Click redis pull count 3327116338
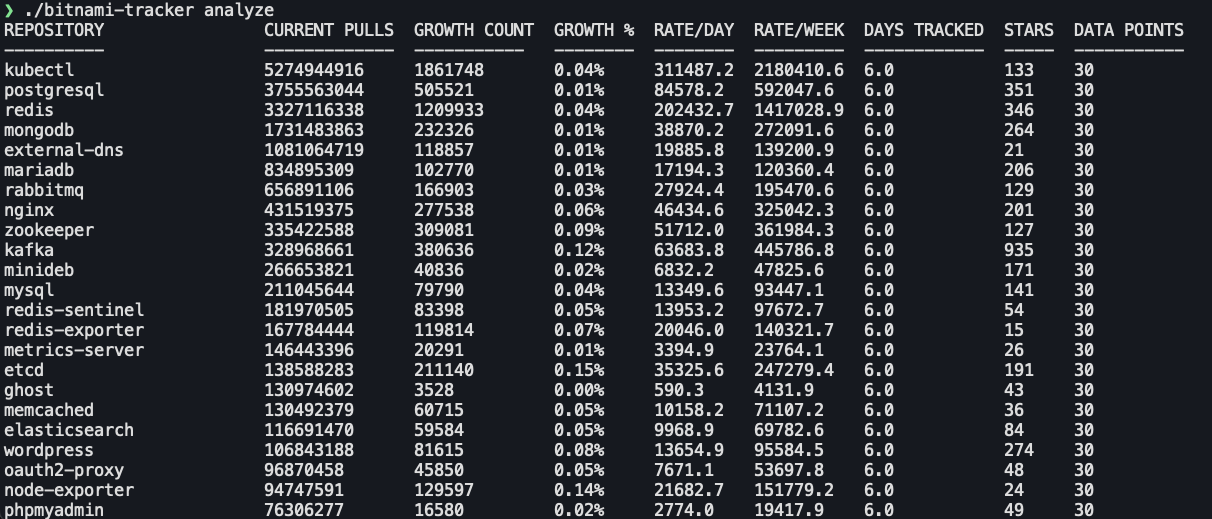The width and height of the screenshot is (1212, 519). click(314, 110)
